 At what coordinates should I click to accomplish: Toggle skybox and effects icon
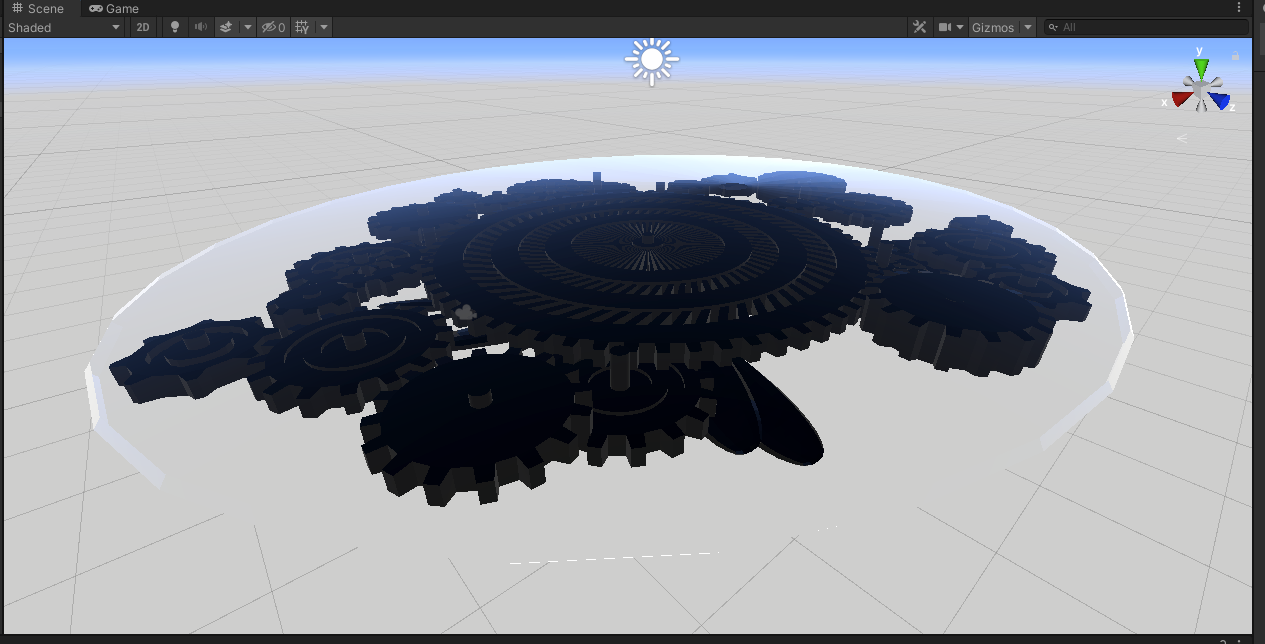[227, 27]
